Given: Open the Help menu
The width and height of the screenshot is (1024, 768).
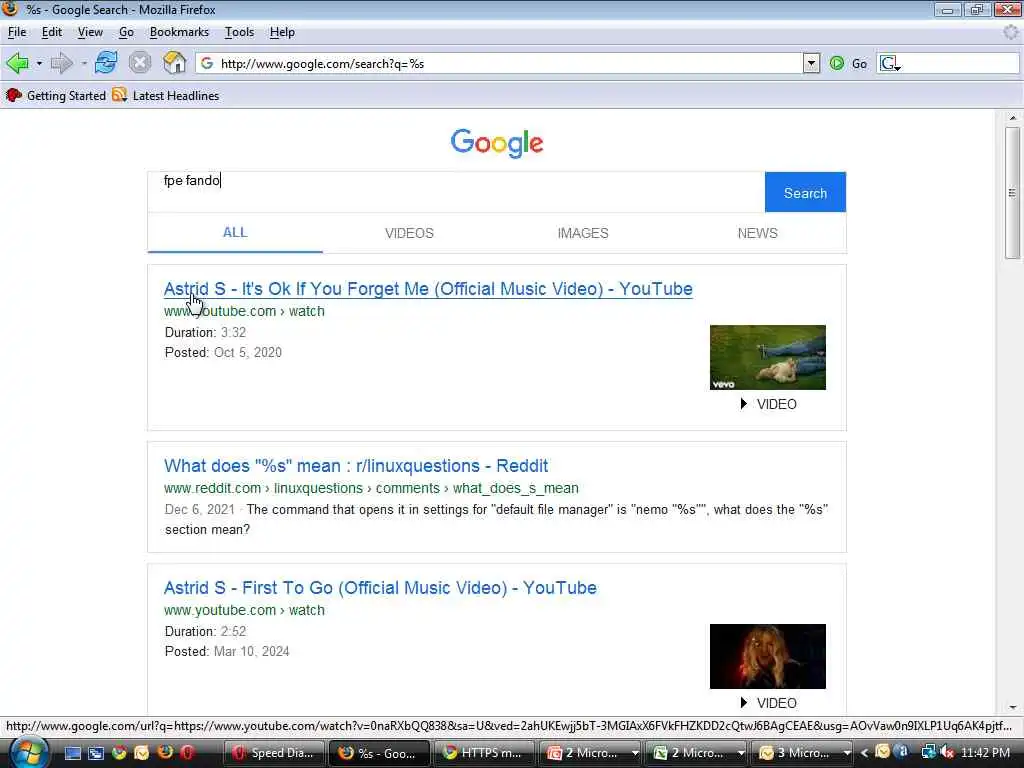Looking at the screenshot, I should click(282, 32).
